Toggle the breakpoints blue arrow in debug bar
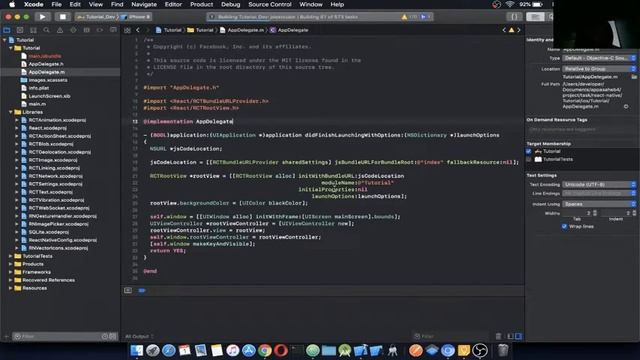640x360 pixels. coord(142,290)
